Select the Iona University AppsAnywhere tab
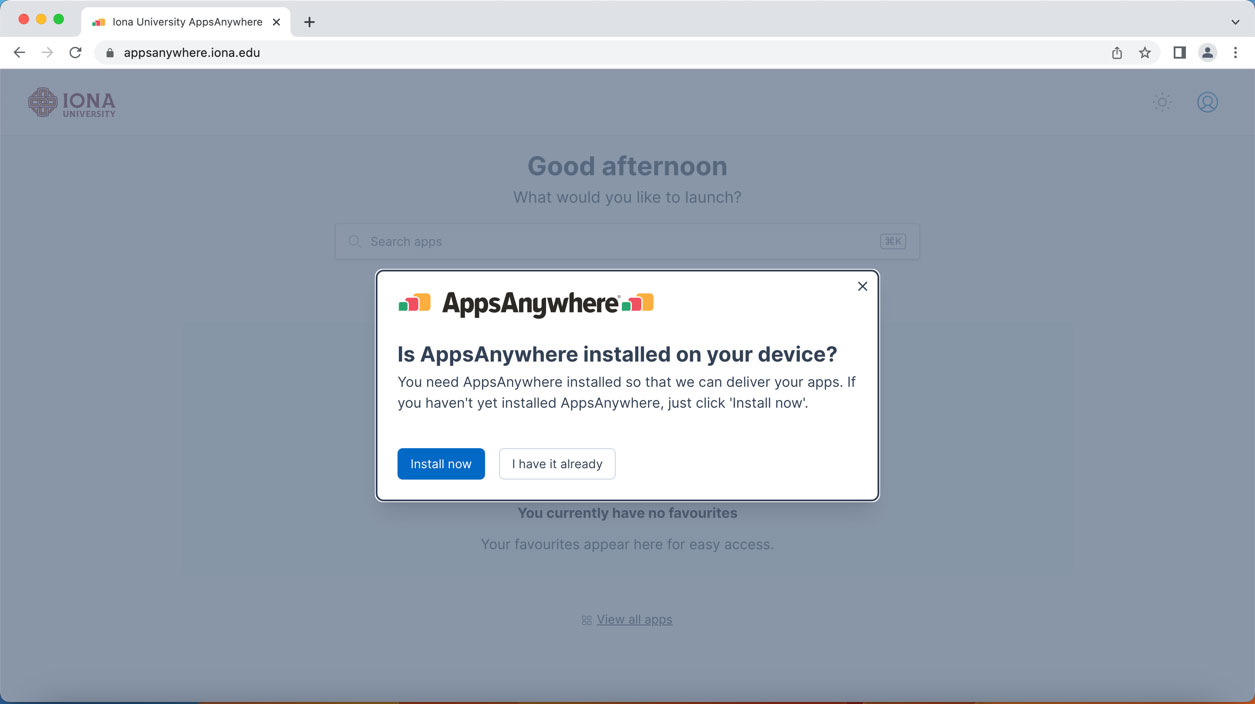 click(x=186, y=22)
